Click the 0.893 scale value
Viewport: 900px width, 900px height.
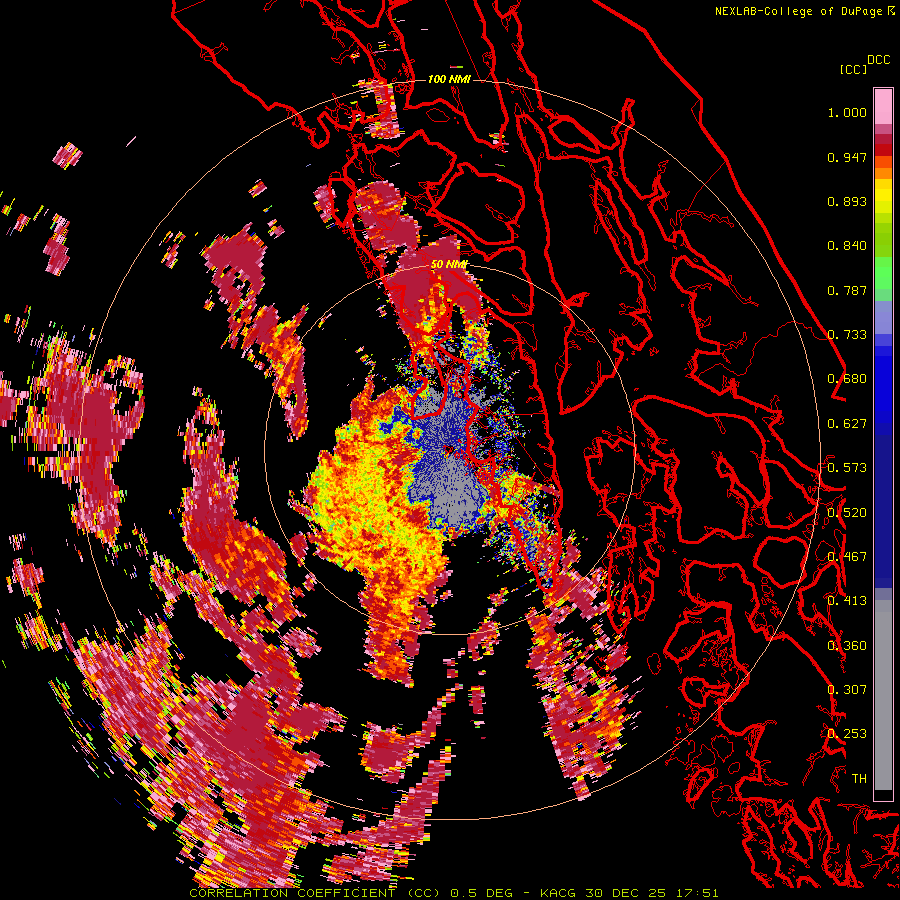(x=847, y=201)
